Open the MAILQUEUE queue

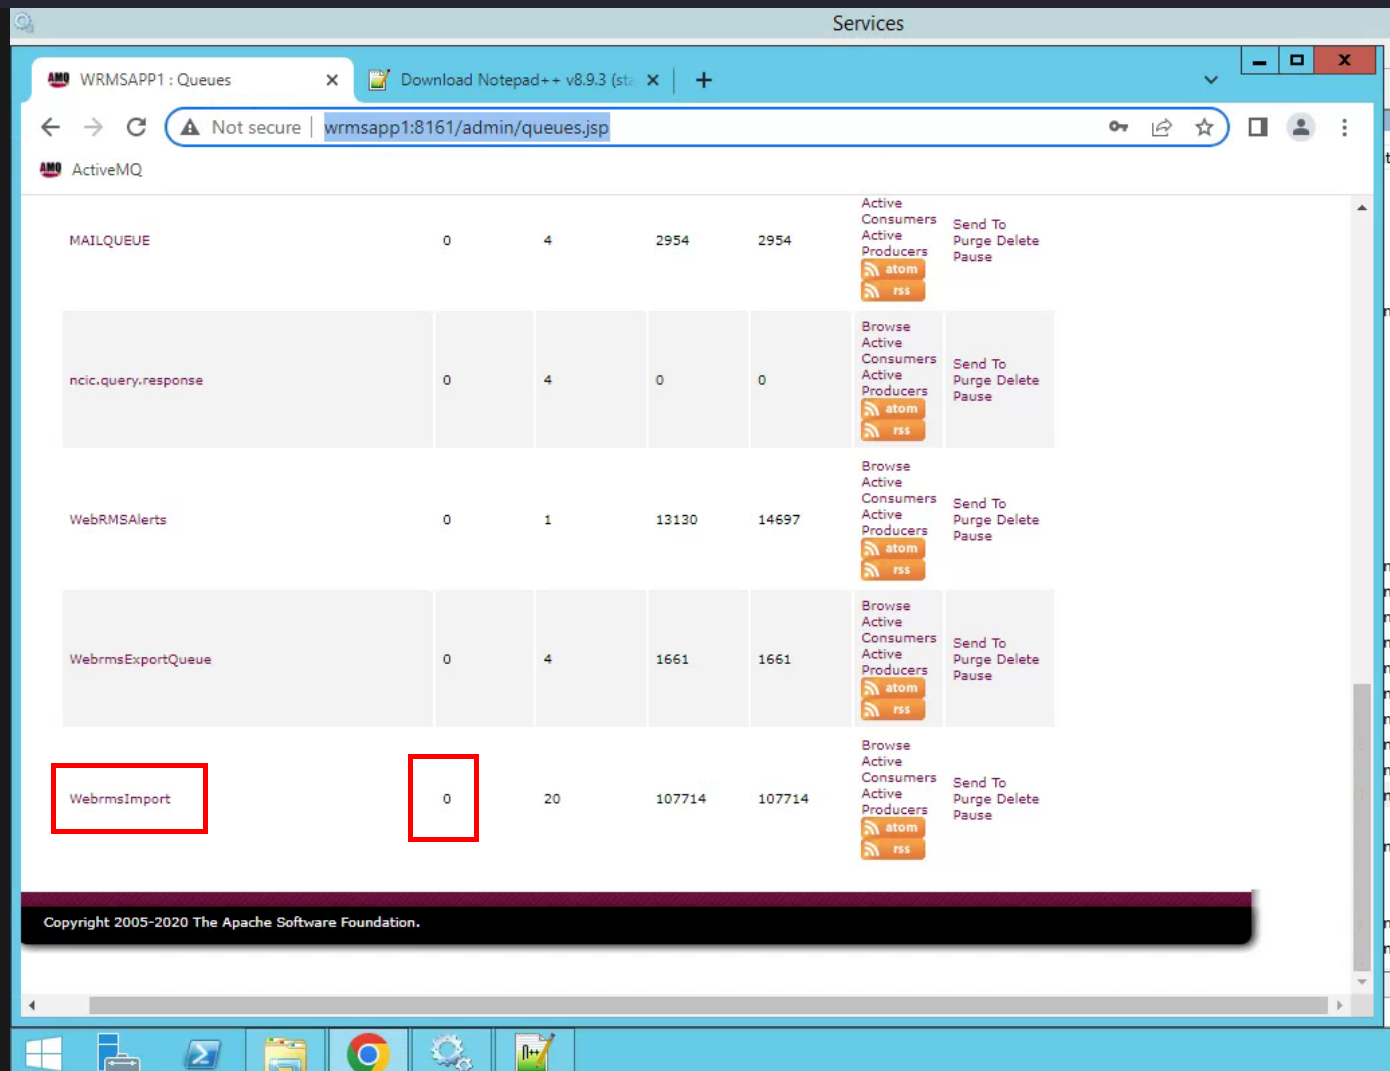pos(110,240)
